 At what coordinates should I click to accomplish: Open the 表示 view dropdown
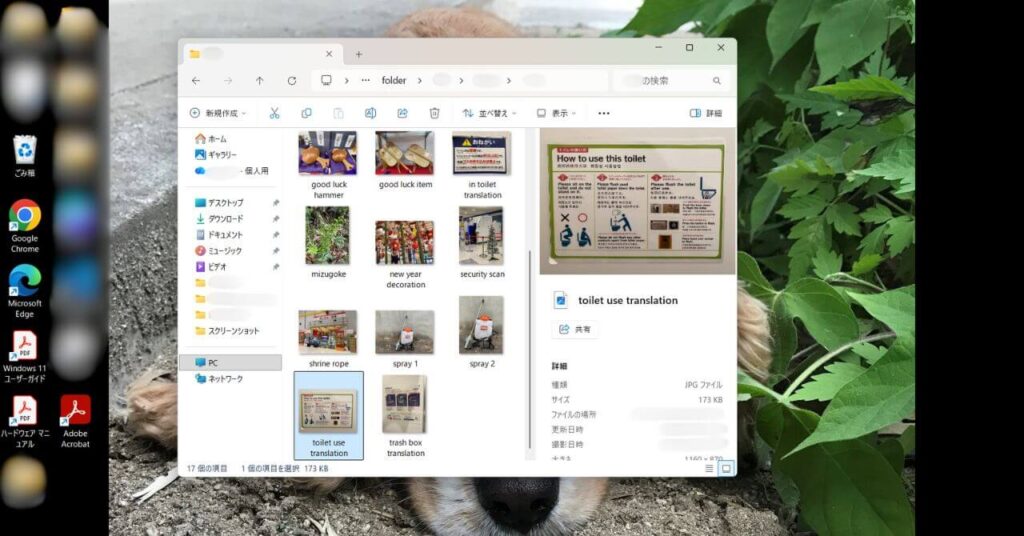pyautogui.click(x=556, y=113)
